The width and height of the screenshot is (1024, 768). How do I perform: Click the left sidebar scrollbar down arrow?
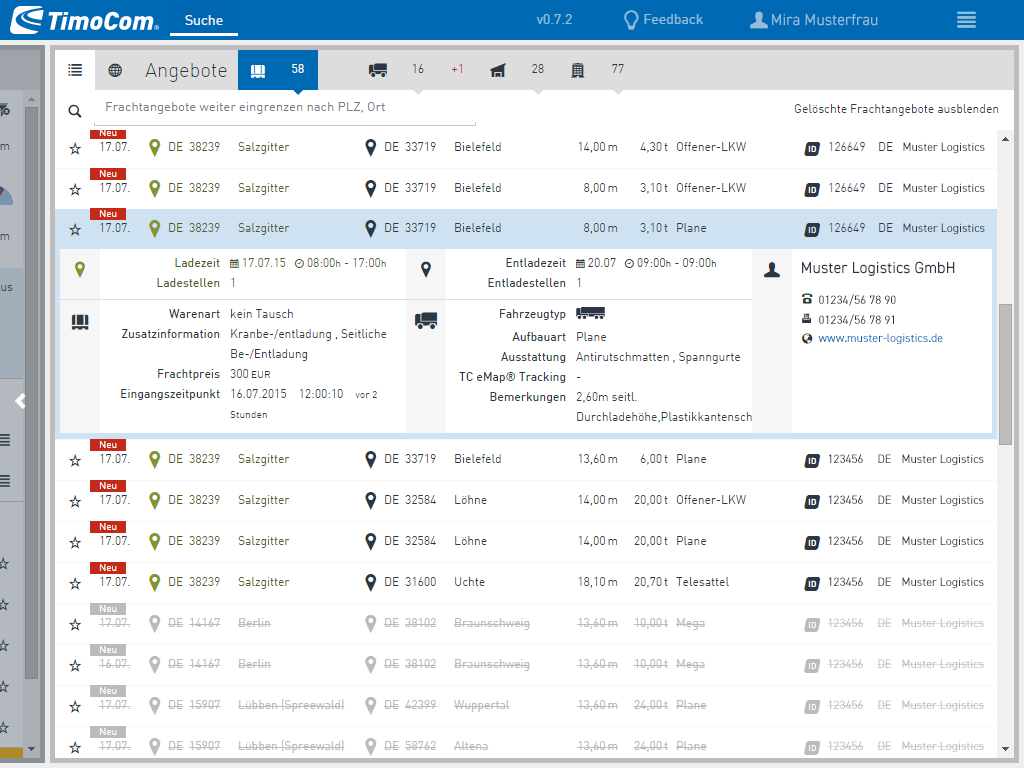point(31,749)
